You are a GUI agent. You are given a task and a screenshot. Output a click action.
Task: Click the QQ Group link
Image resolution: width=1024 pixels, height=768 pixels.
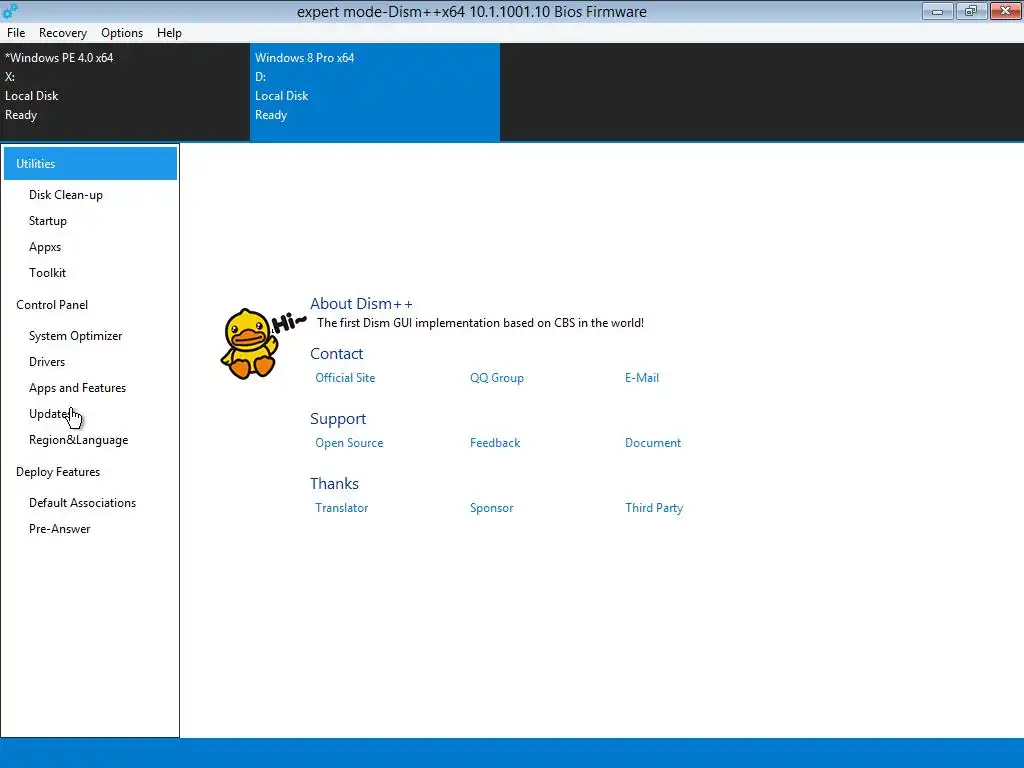[496, 377]
